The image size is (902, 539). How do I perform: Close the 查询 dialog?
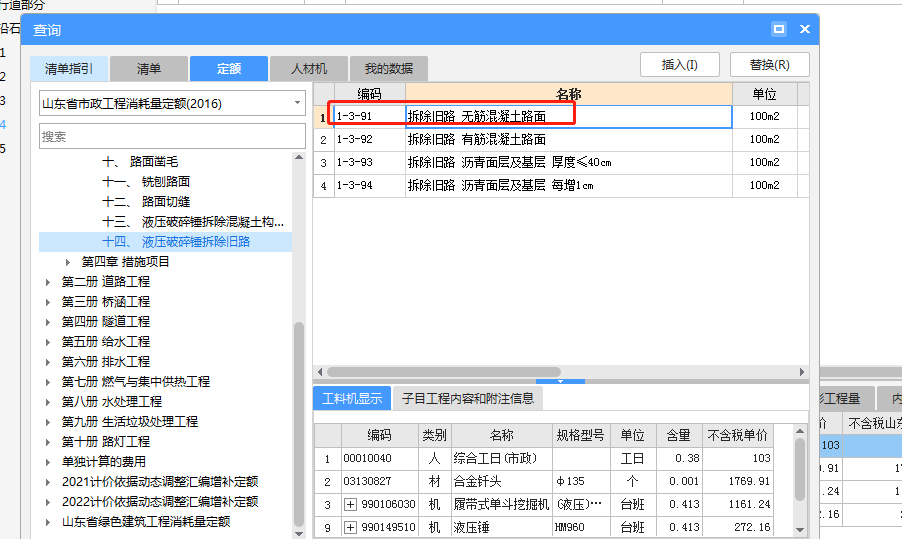[x=805, y=29]
